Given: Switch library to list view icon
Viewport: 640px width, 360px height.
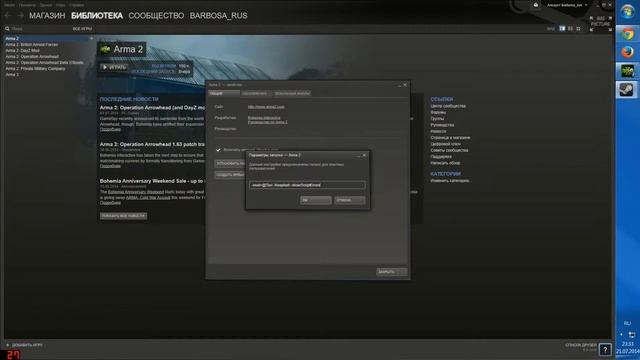Looking at the screenshot, I should 570,29.
